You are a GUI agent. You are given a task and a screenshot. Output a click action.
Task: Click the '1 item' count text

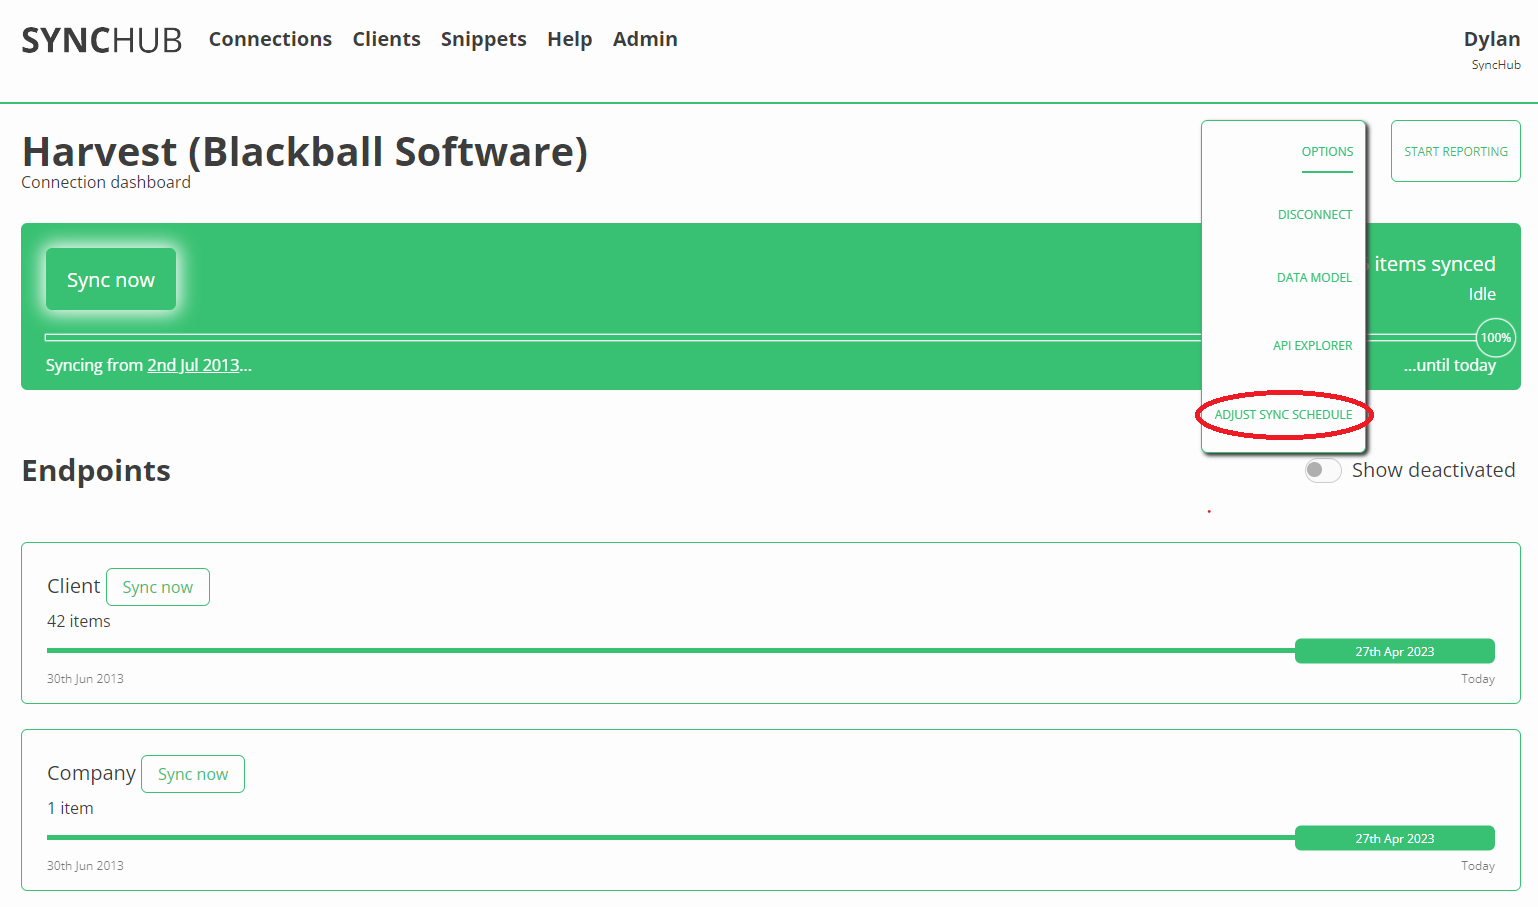coord(70,808)
